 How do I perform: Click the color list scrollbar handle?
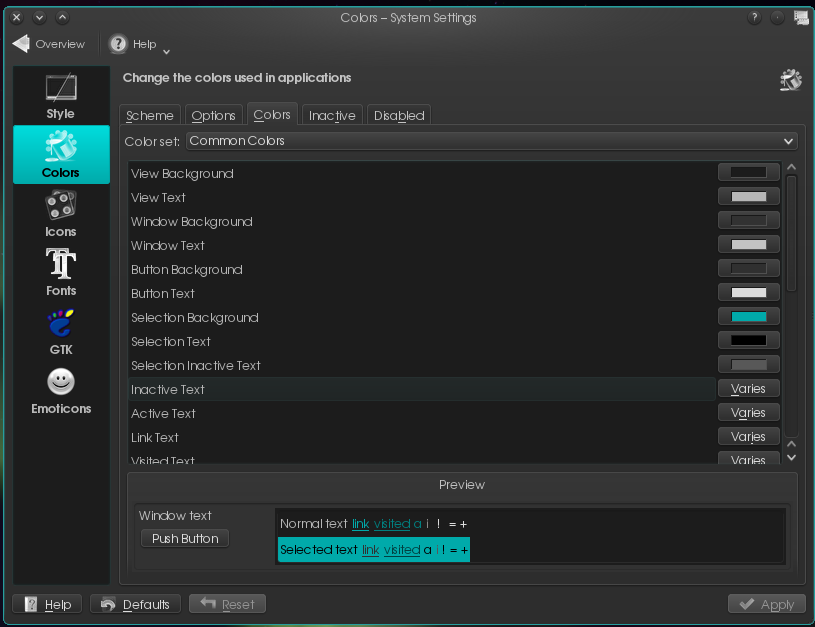coord(791,233)
